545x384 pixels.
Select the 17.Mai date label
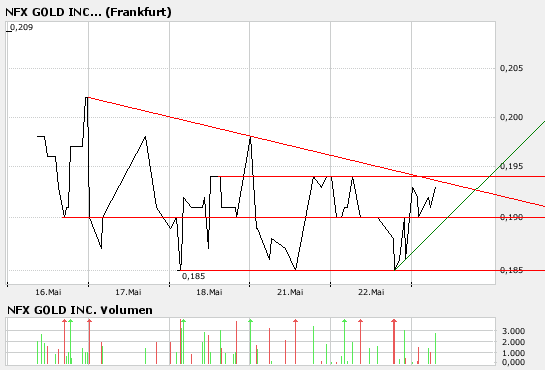(128, 292)
